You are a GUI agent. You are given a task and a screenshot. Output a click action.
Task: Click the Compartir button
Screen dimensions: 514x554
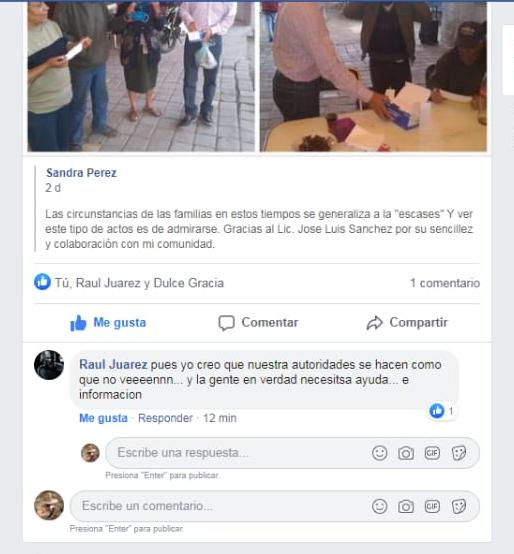407,323
